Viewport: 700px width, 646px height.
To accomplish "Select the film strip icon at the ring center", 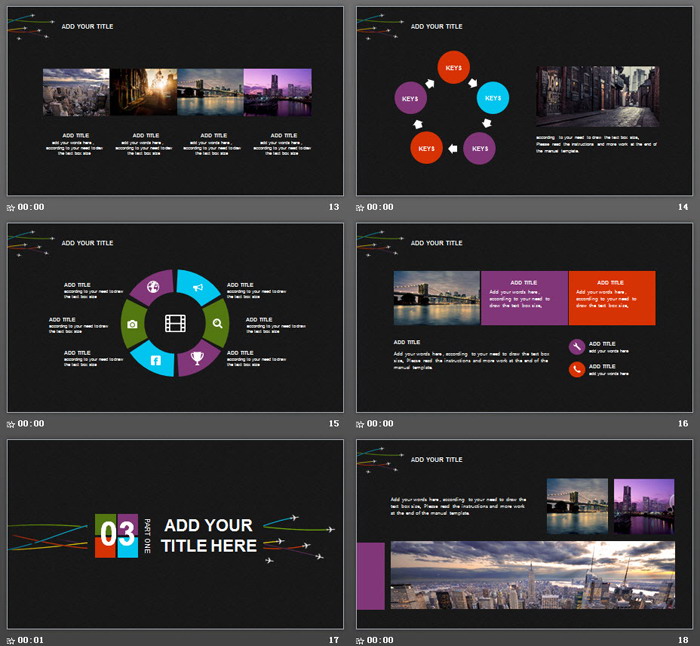I will click(x=175, y=323).
